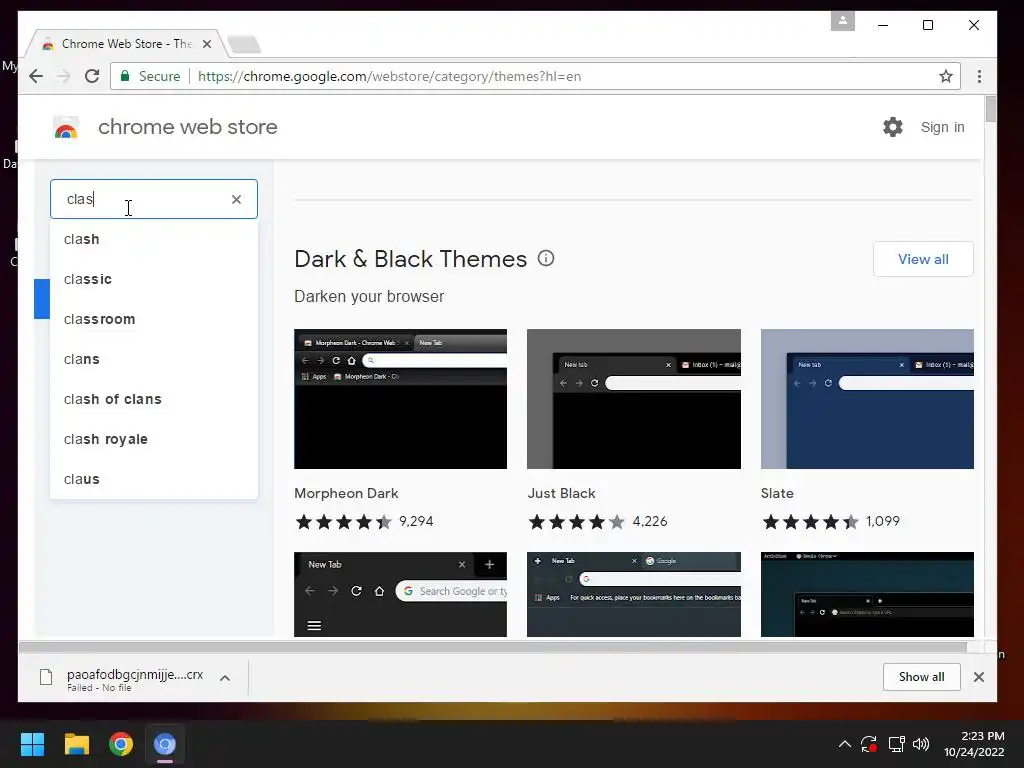Select the Chrome Web Store tab
This screenshot has width=1024, height=768.
tap(127, 44)
